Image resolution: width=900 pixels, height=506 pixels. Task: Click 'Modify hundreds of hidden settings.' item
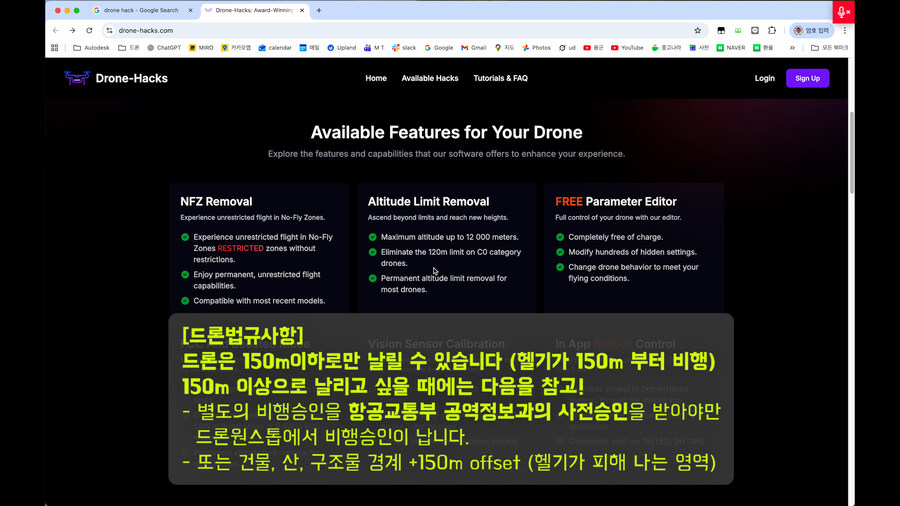coord(633,252)
